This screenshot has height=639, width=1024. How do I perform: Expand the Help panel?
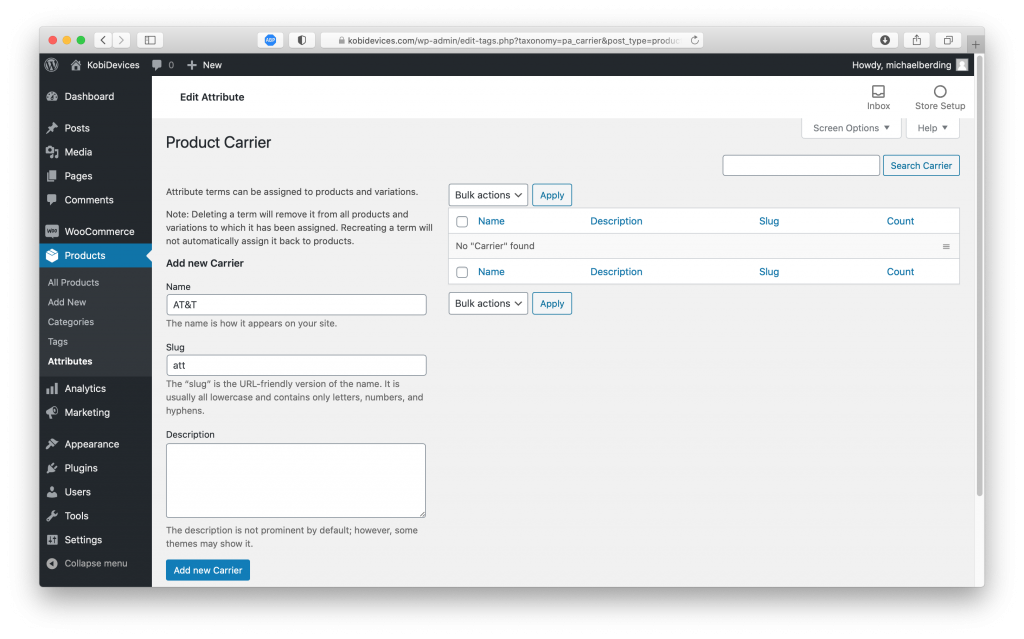point(933,128)
